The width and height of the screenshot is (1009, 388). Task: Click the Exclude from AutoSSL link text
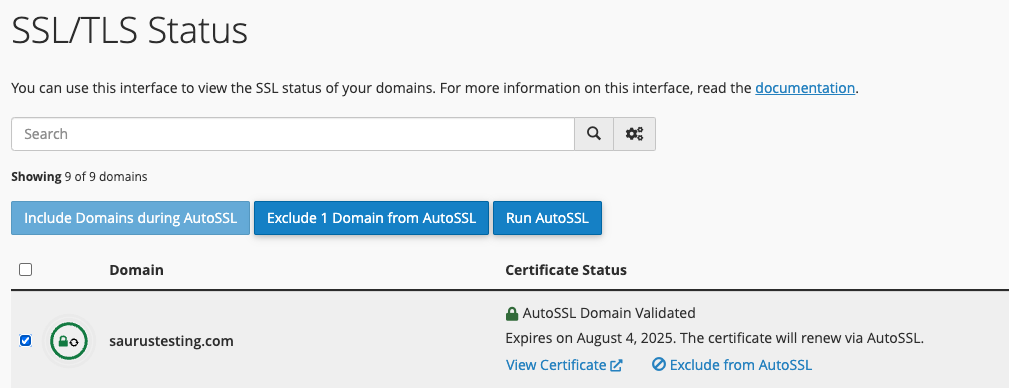coord(741,365)
